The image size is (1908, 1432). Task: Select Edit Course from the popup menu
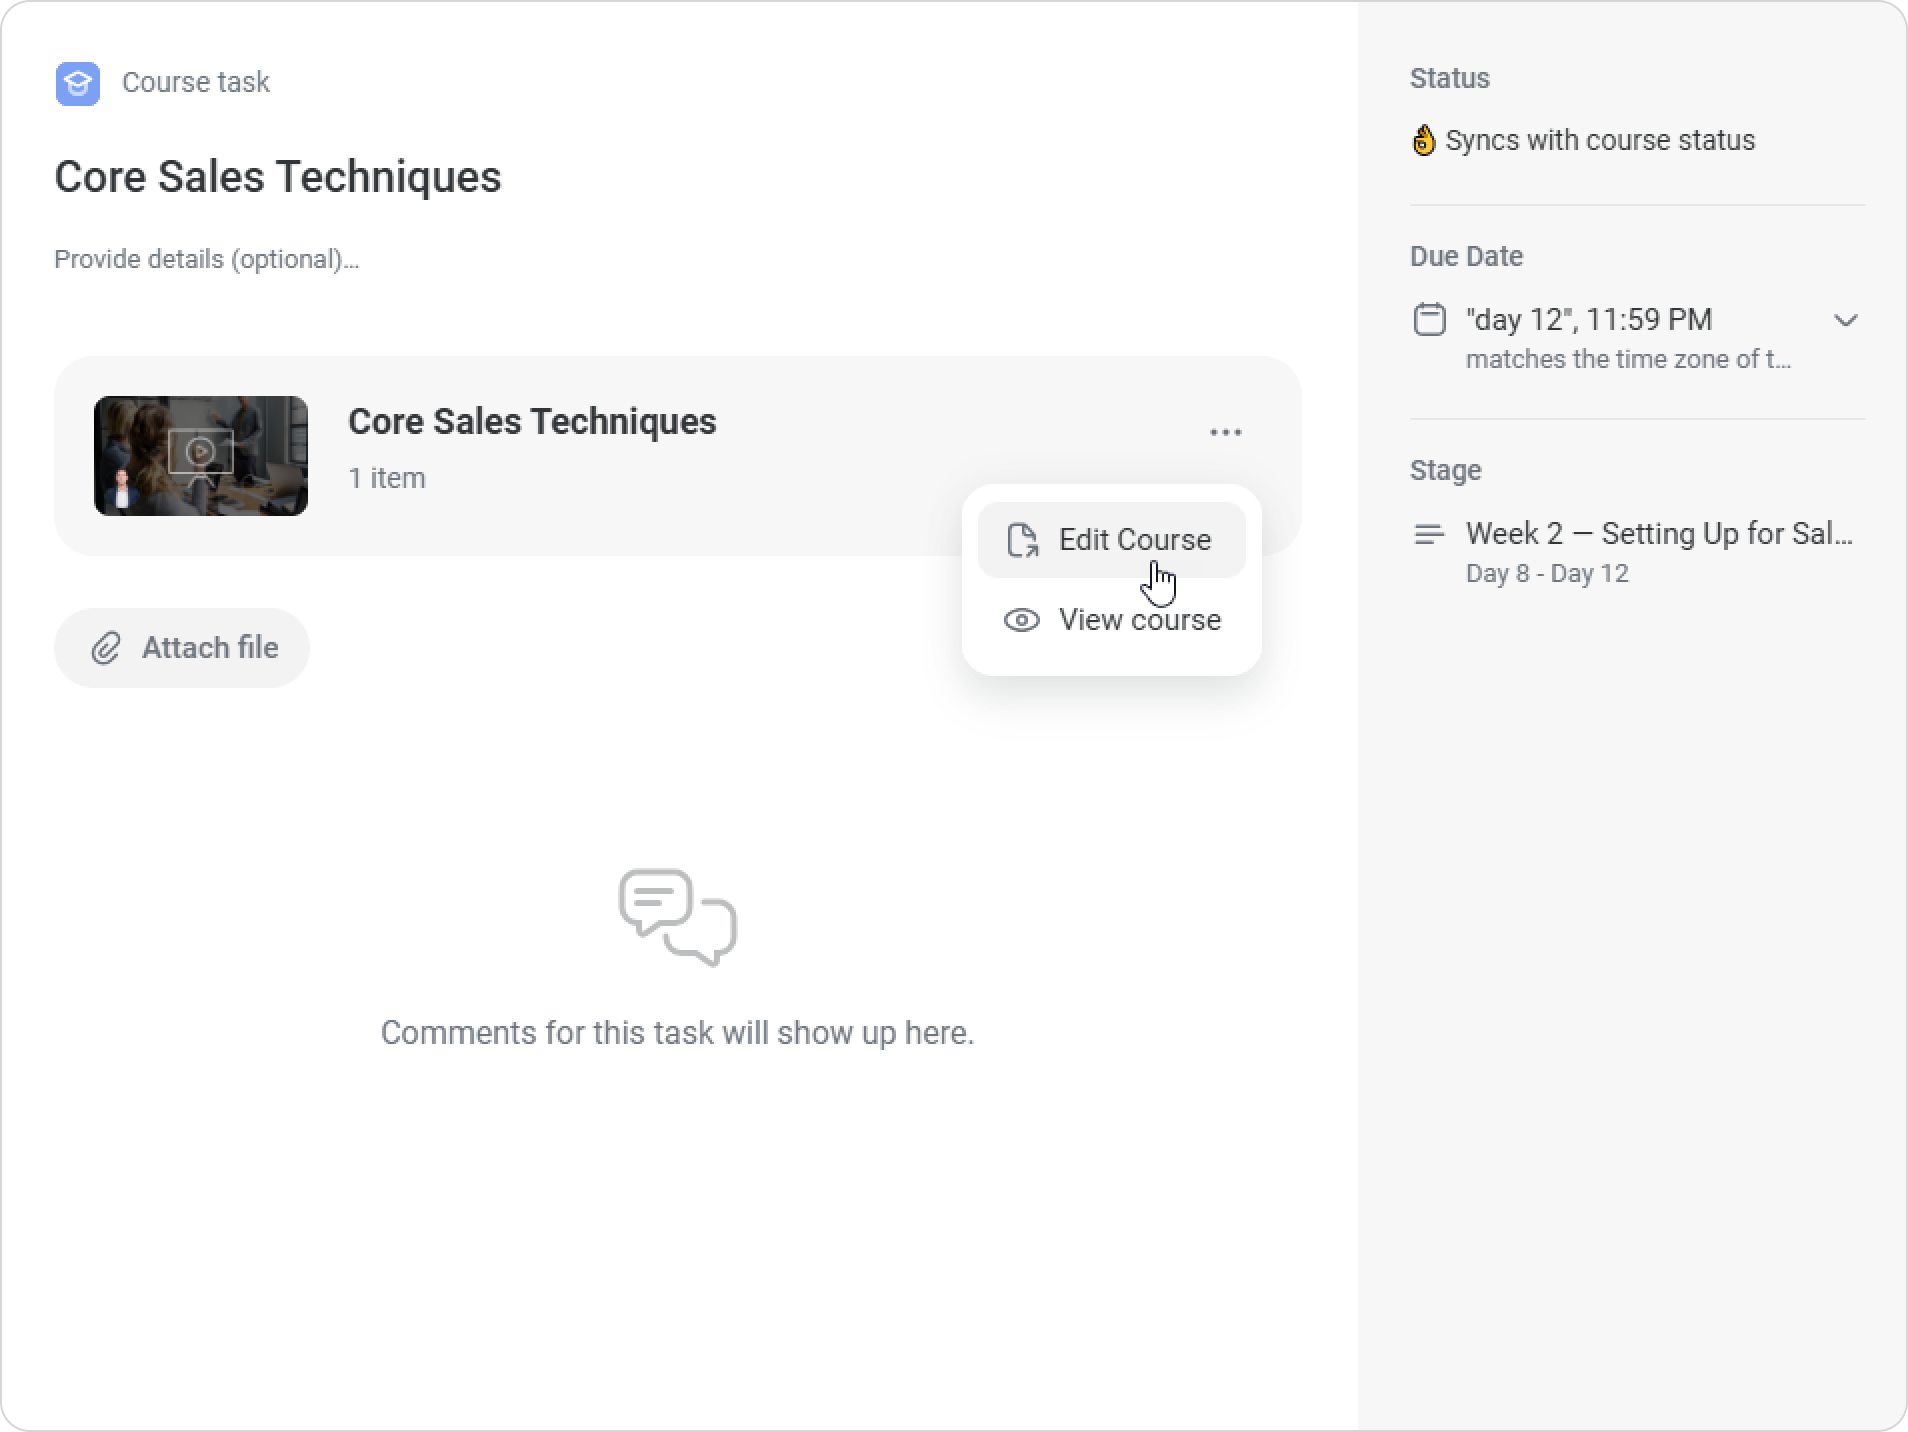[x=1134, y=540]
